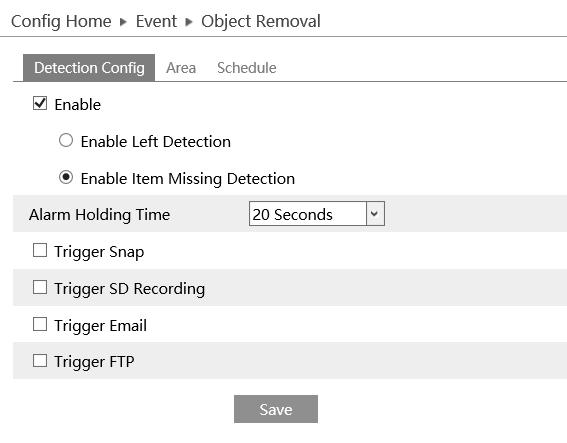The image size is (567, 443).
Task: Uncheck the Enable checkbox
Action: [x=40, y=103]
